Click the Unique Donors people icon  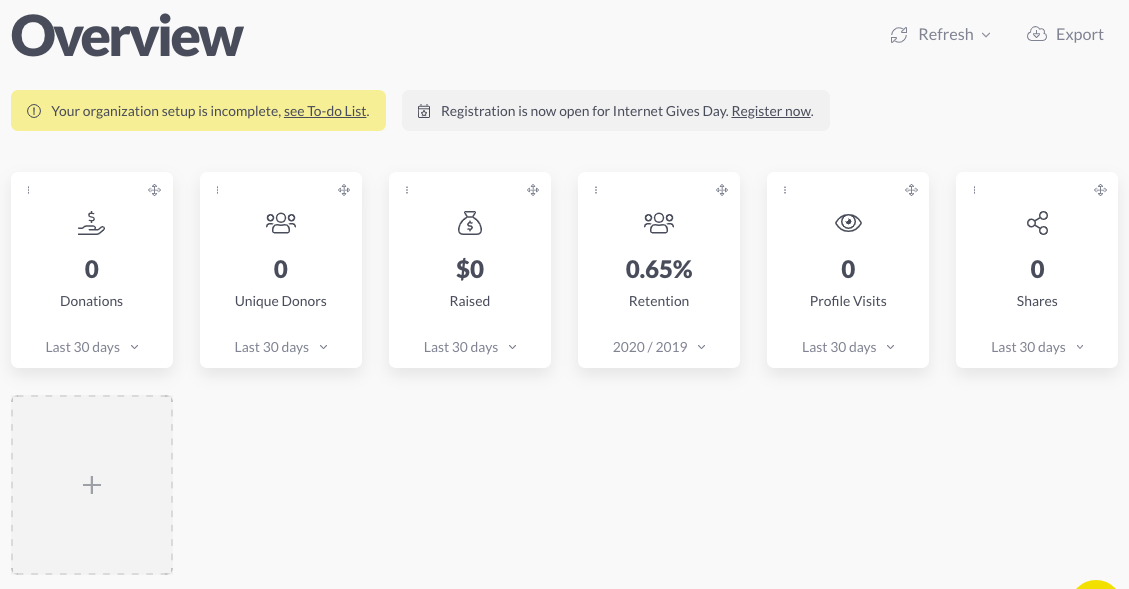coord(281,223)
